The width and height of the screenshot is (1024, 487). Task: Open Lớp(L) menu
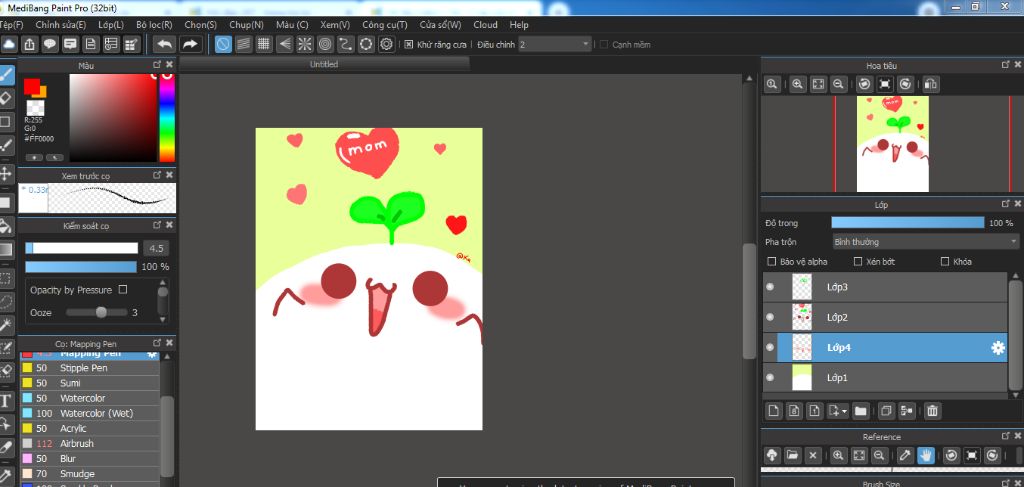click(x=111, y=25)
